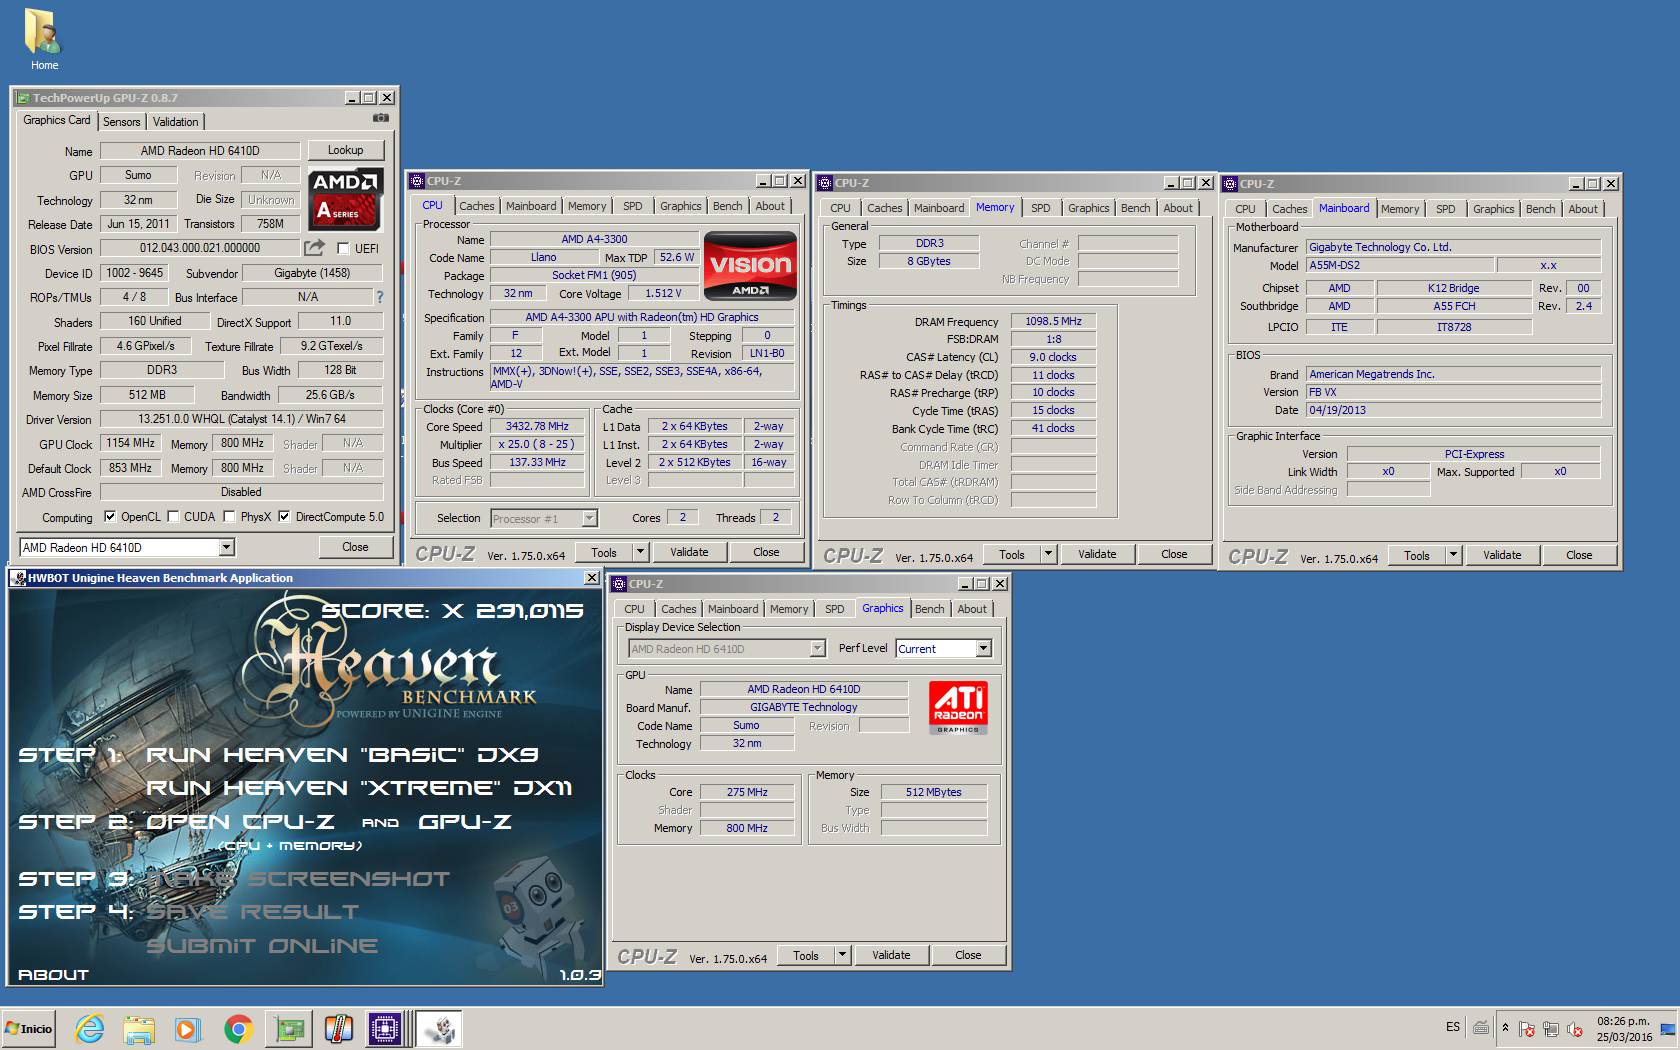Click the network tray icon
Screen dimensions: 1680x1050
click(1551, 1028)
